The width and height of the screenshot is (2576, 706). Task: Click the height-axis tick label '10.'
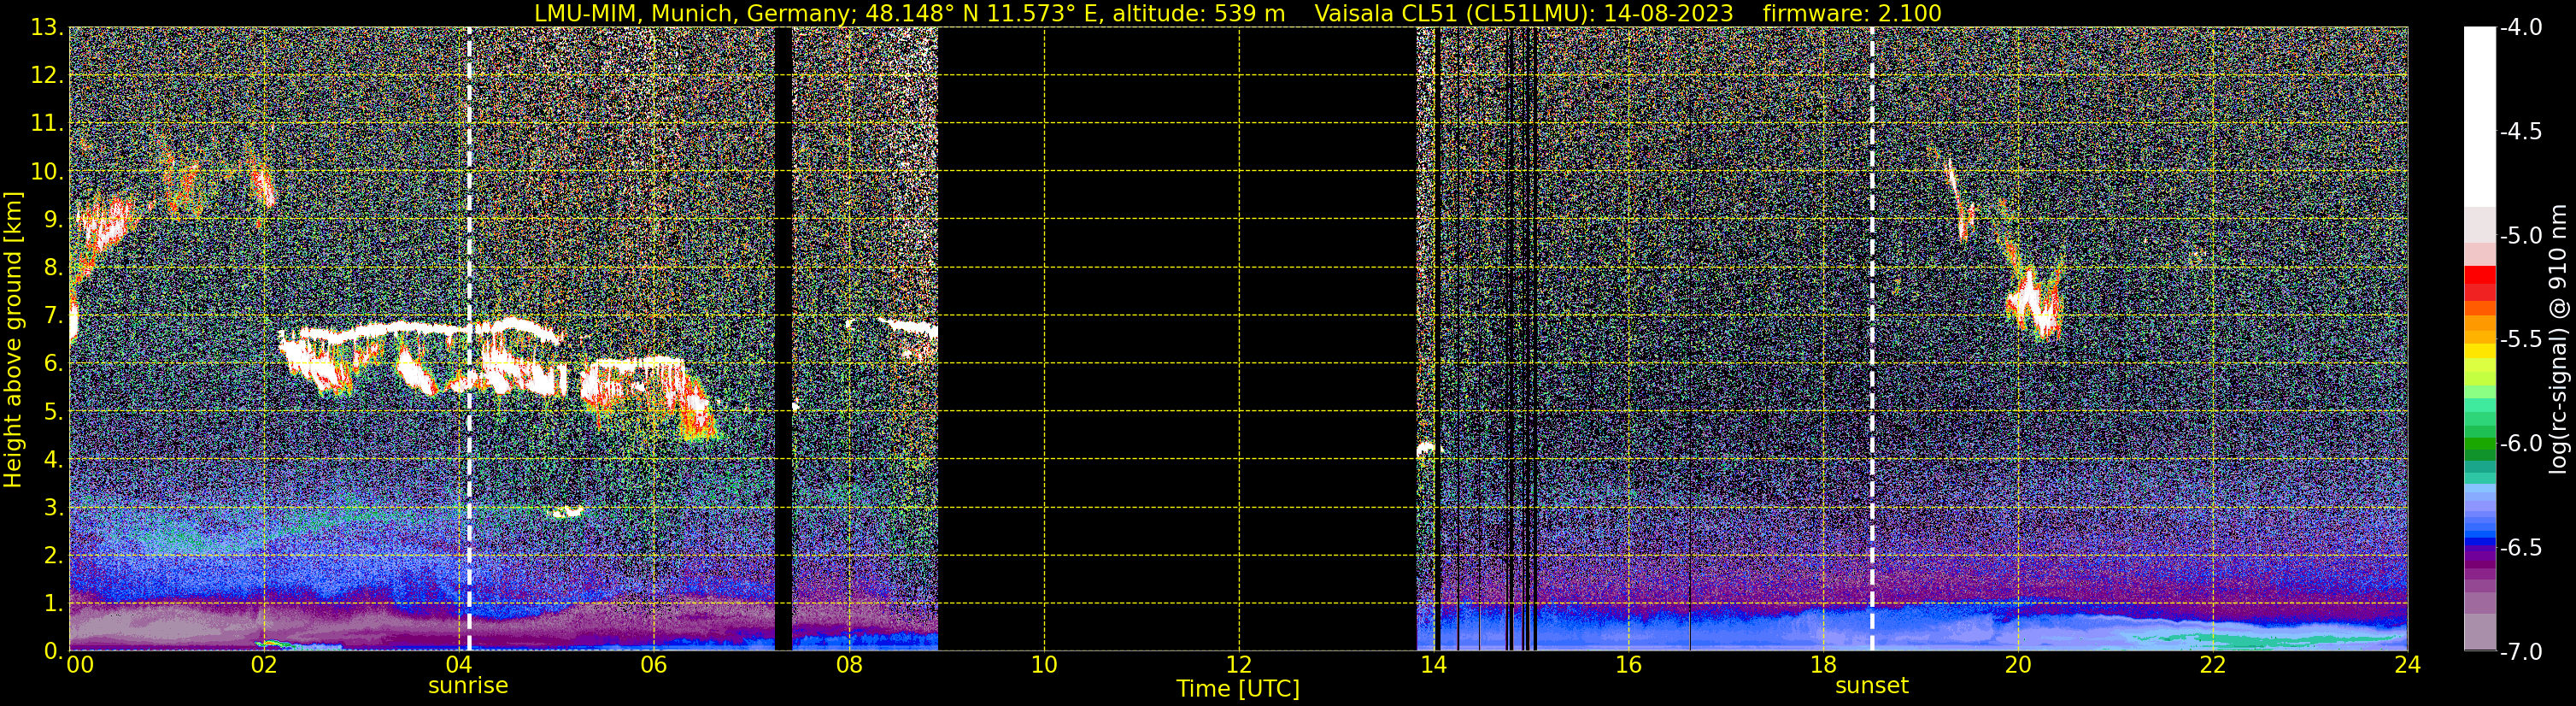pos(47,171)
